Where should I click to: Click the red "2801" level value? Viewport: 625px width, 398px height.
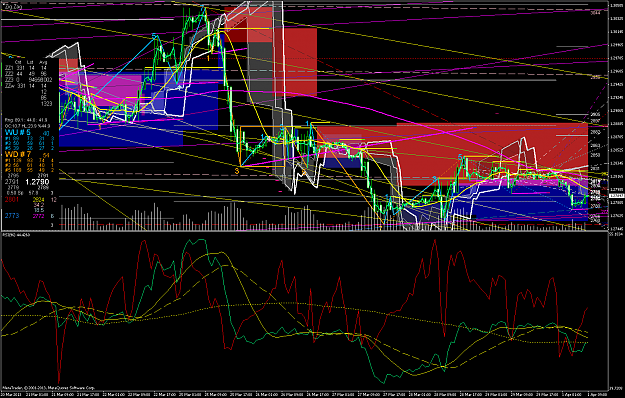coord(12,199)
